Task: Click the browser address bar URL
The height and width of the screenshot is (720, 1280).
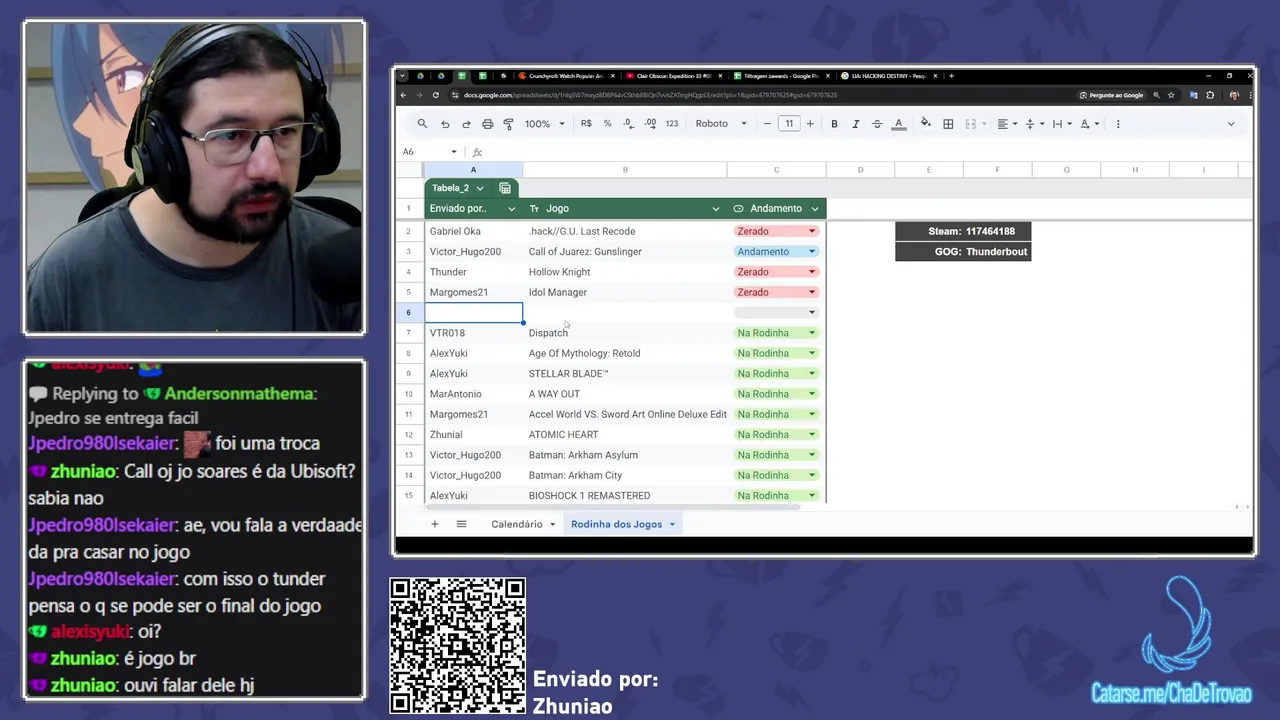Action: [650, 95]
